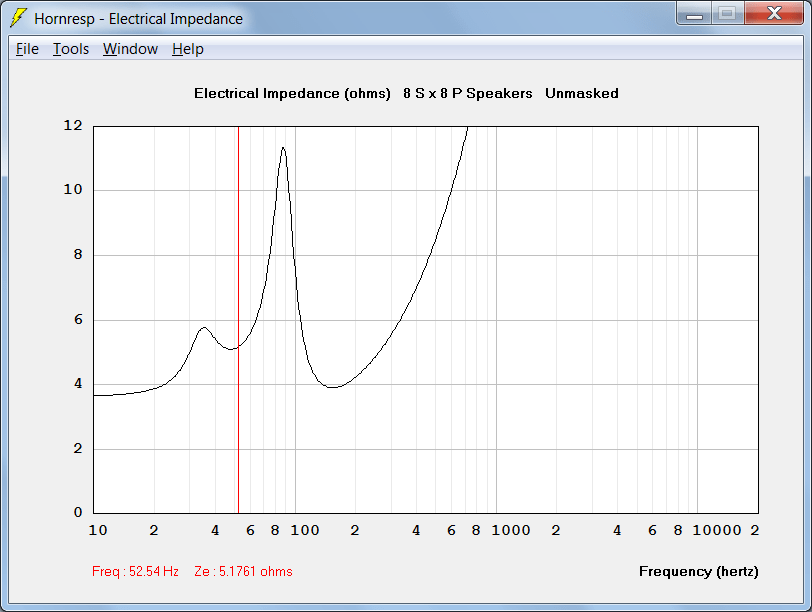Click the tall impedance peak near 90 Hz
Viewport: 812px width, 612px height.
pos(283,149)
